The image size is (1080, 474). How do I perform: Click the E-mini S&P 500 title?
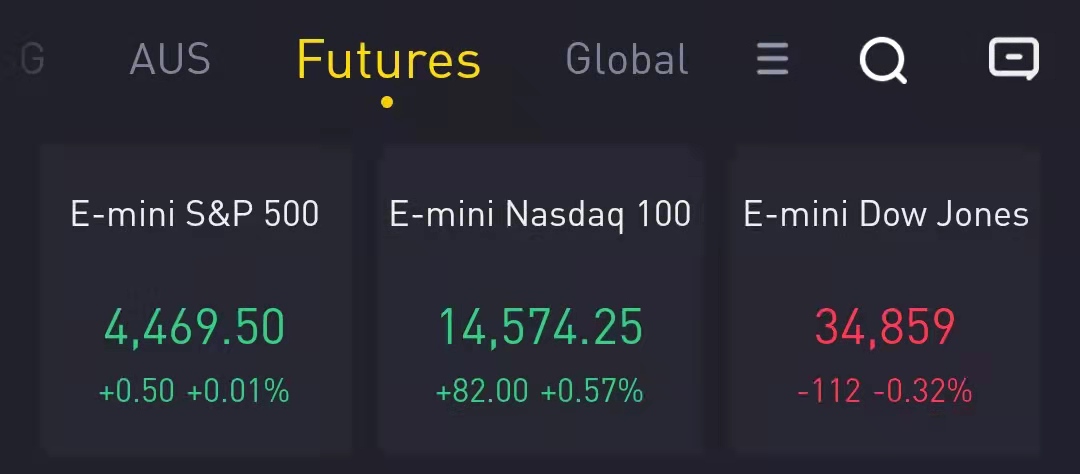[195, 214]
